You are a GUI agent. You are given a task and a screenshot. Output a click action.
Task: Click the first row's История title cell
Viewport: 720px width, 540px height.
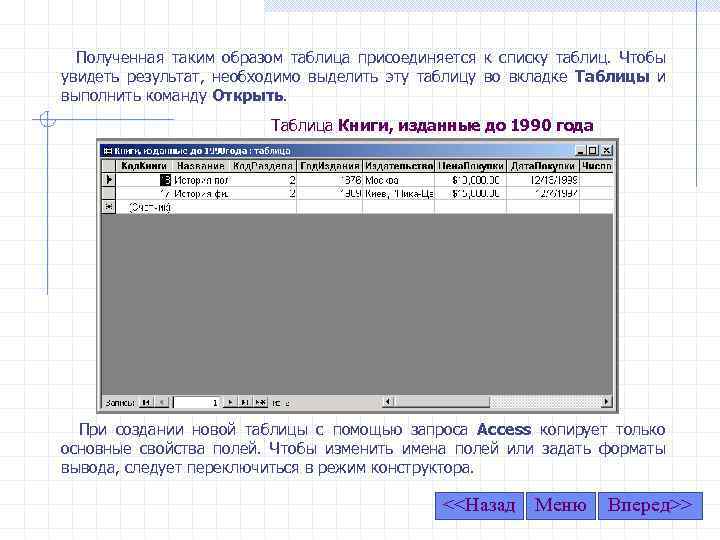(201, 180)
